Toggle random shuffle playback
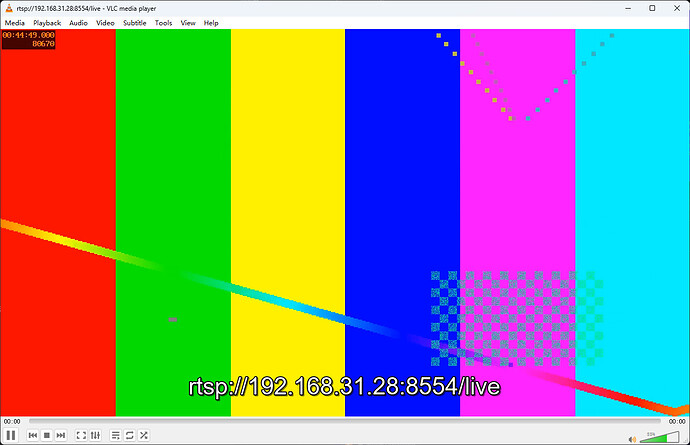 coord(143,435)
